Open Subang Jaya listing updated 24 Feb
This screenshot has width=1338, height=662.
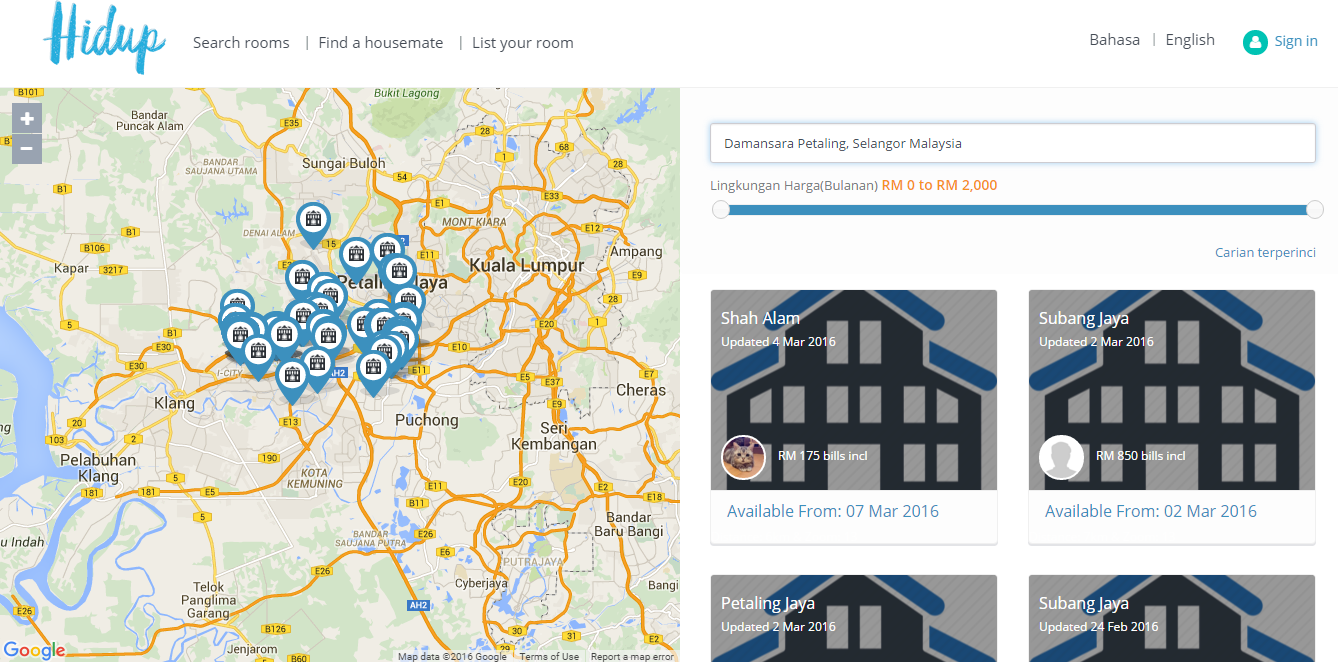[x=1172, y=618]
